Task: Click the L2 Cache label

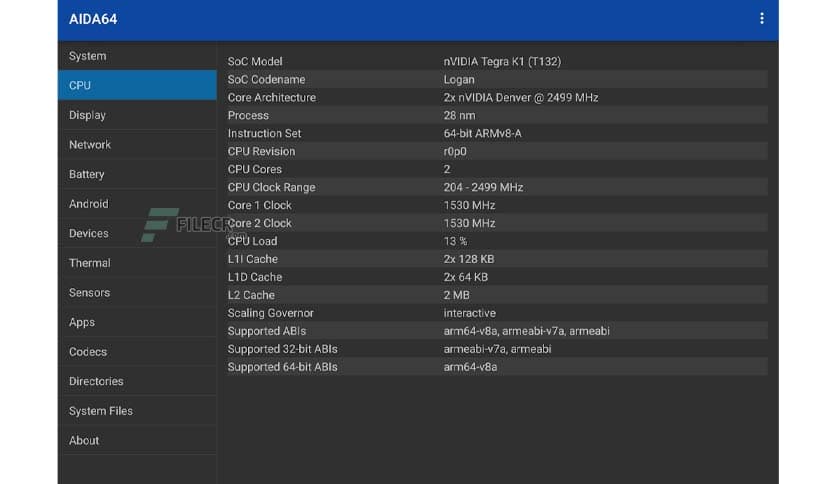Action: coord(251,295)
